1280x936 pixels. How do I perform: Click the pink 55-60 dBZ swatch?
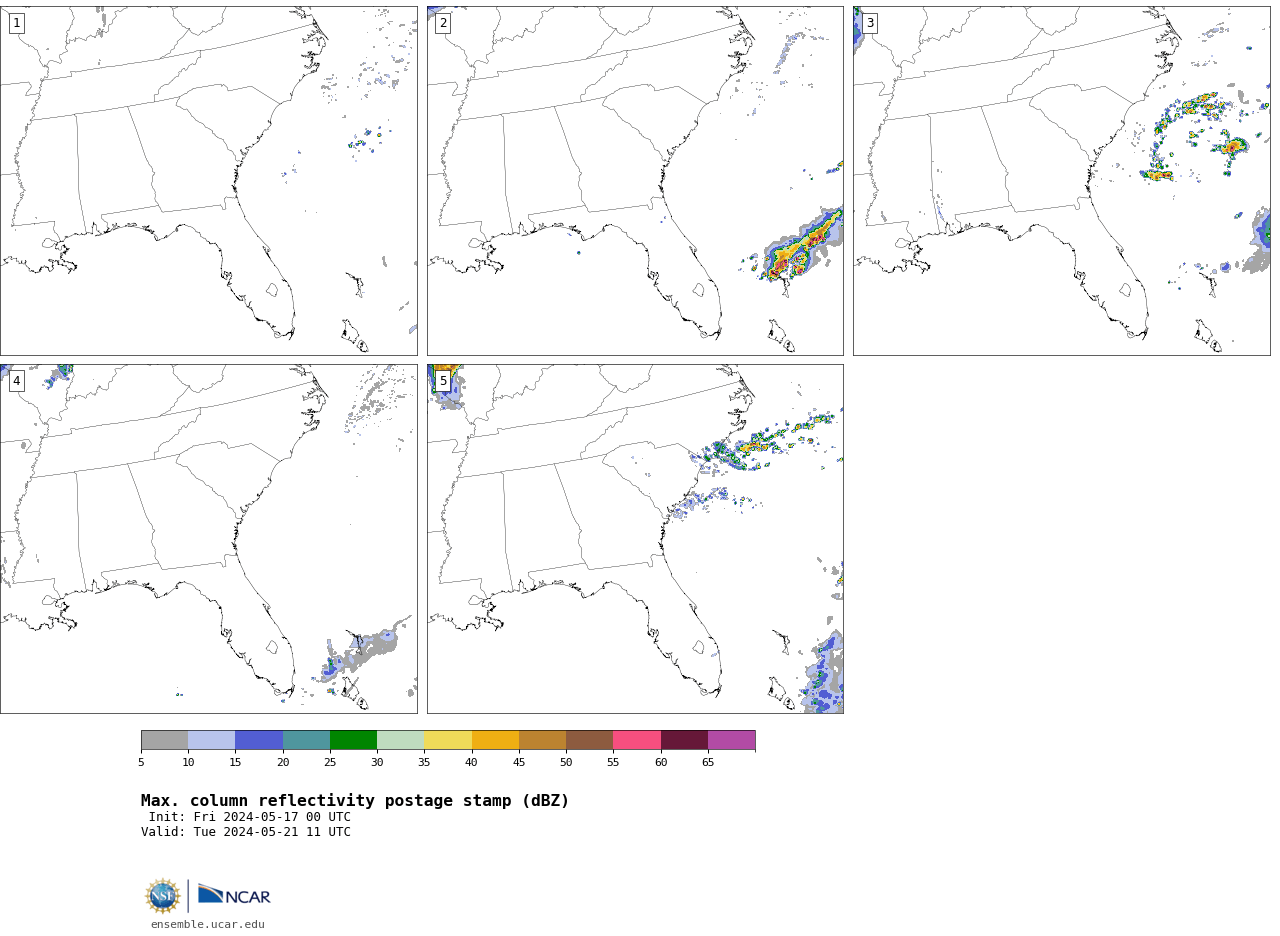click(637, 740)
